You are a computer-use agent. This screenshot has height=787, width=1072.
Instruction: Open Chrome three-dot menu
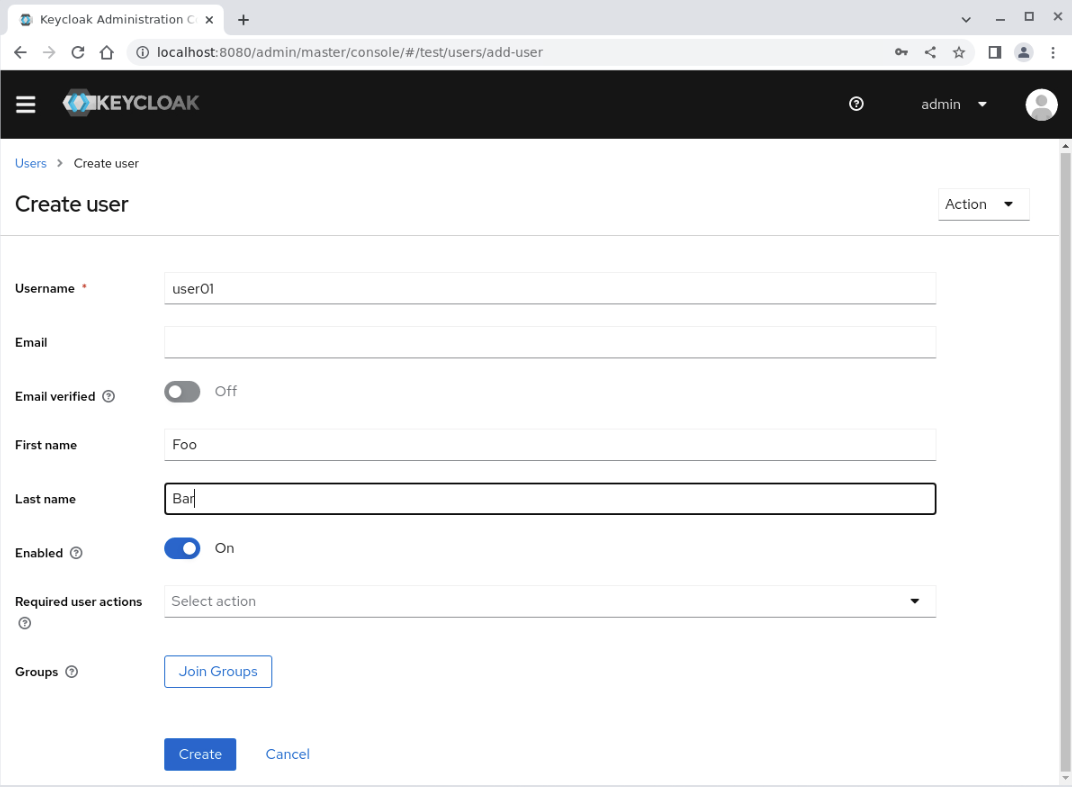1053,53
